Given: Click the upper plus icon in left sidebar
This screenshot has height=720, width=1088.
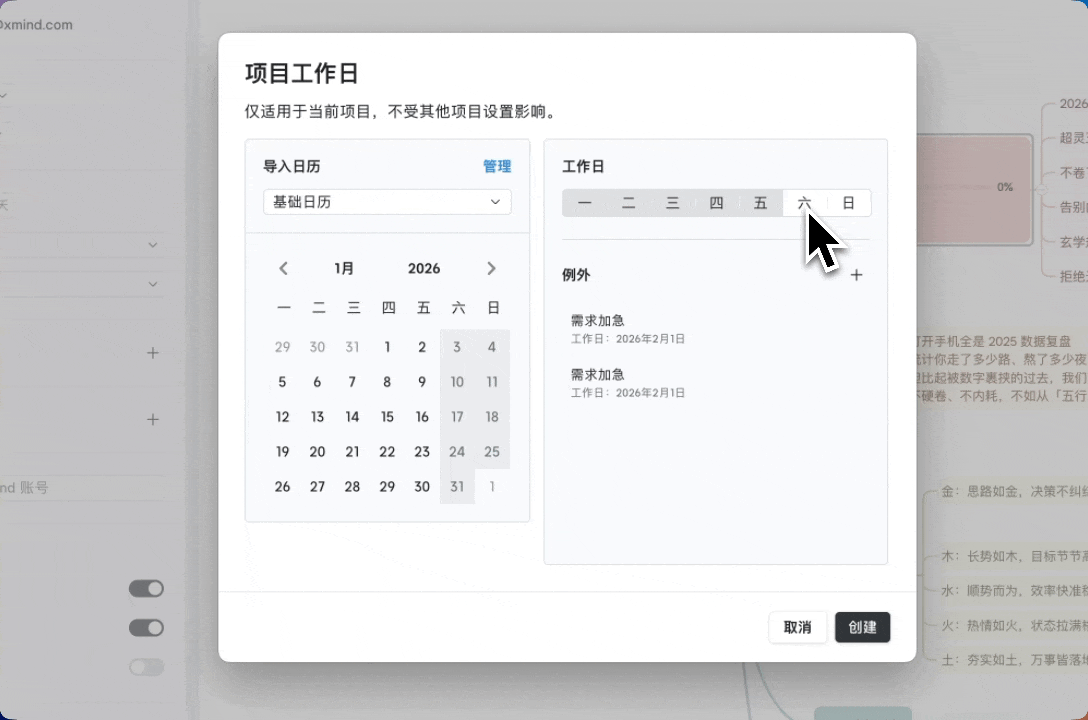Looking at the screenshot, I should (152, 353).
